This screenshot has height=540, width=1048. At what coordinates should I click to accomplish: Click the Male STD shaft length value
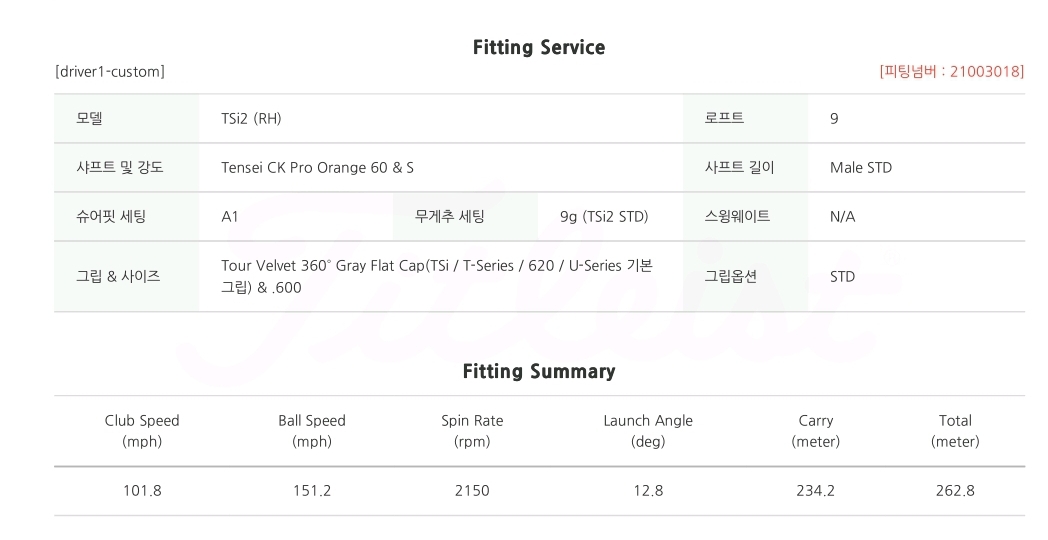click(860, 167)
